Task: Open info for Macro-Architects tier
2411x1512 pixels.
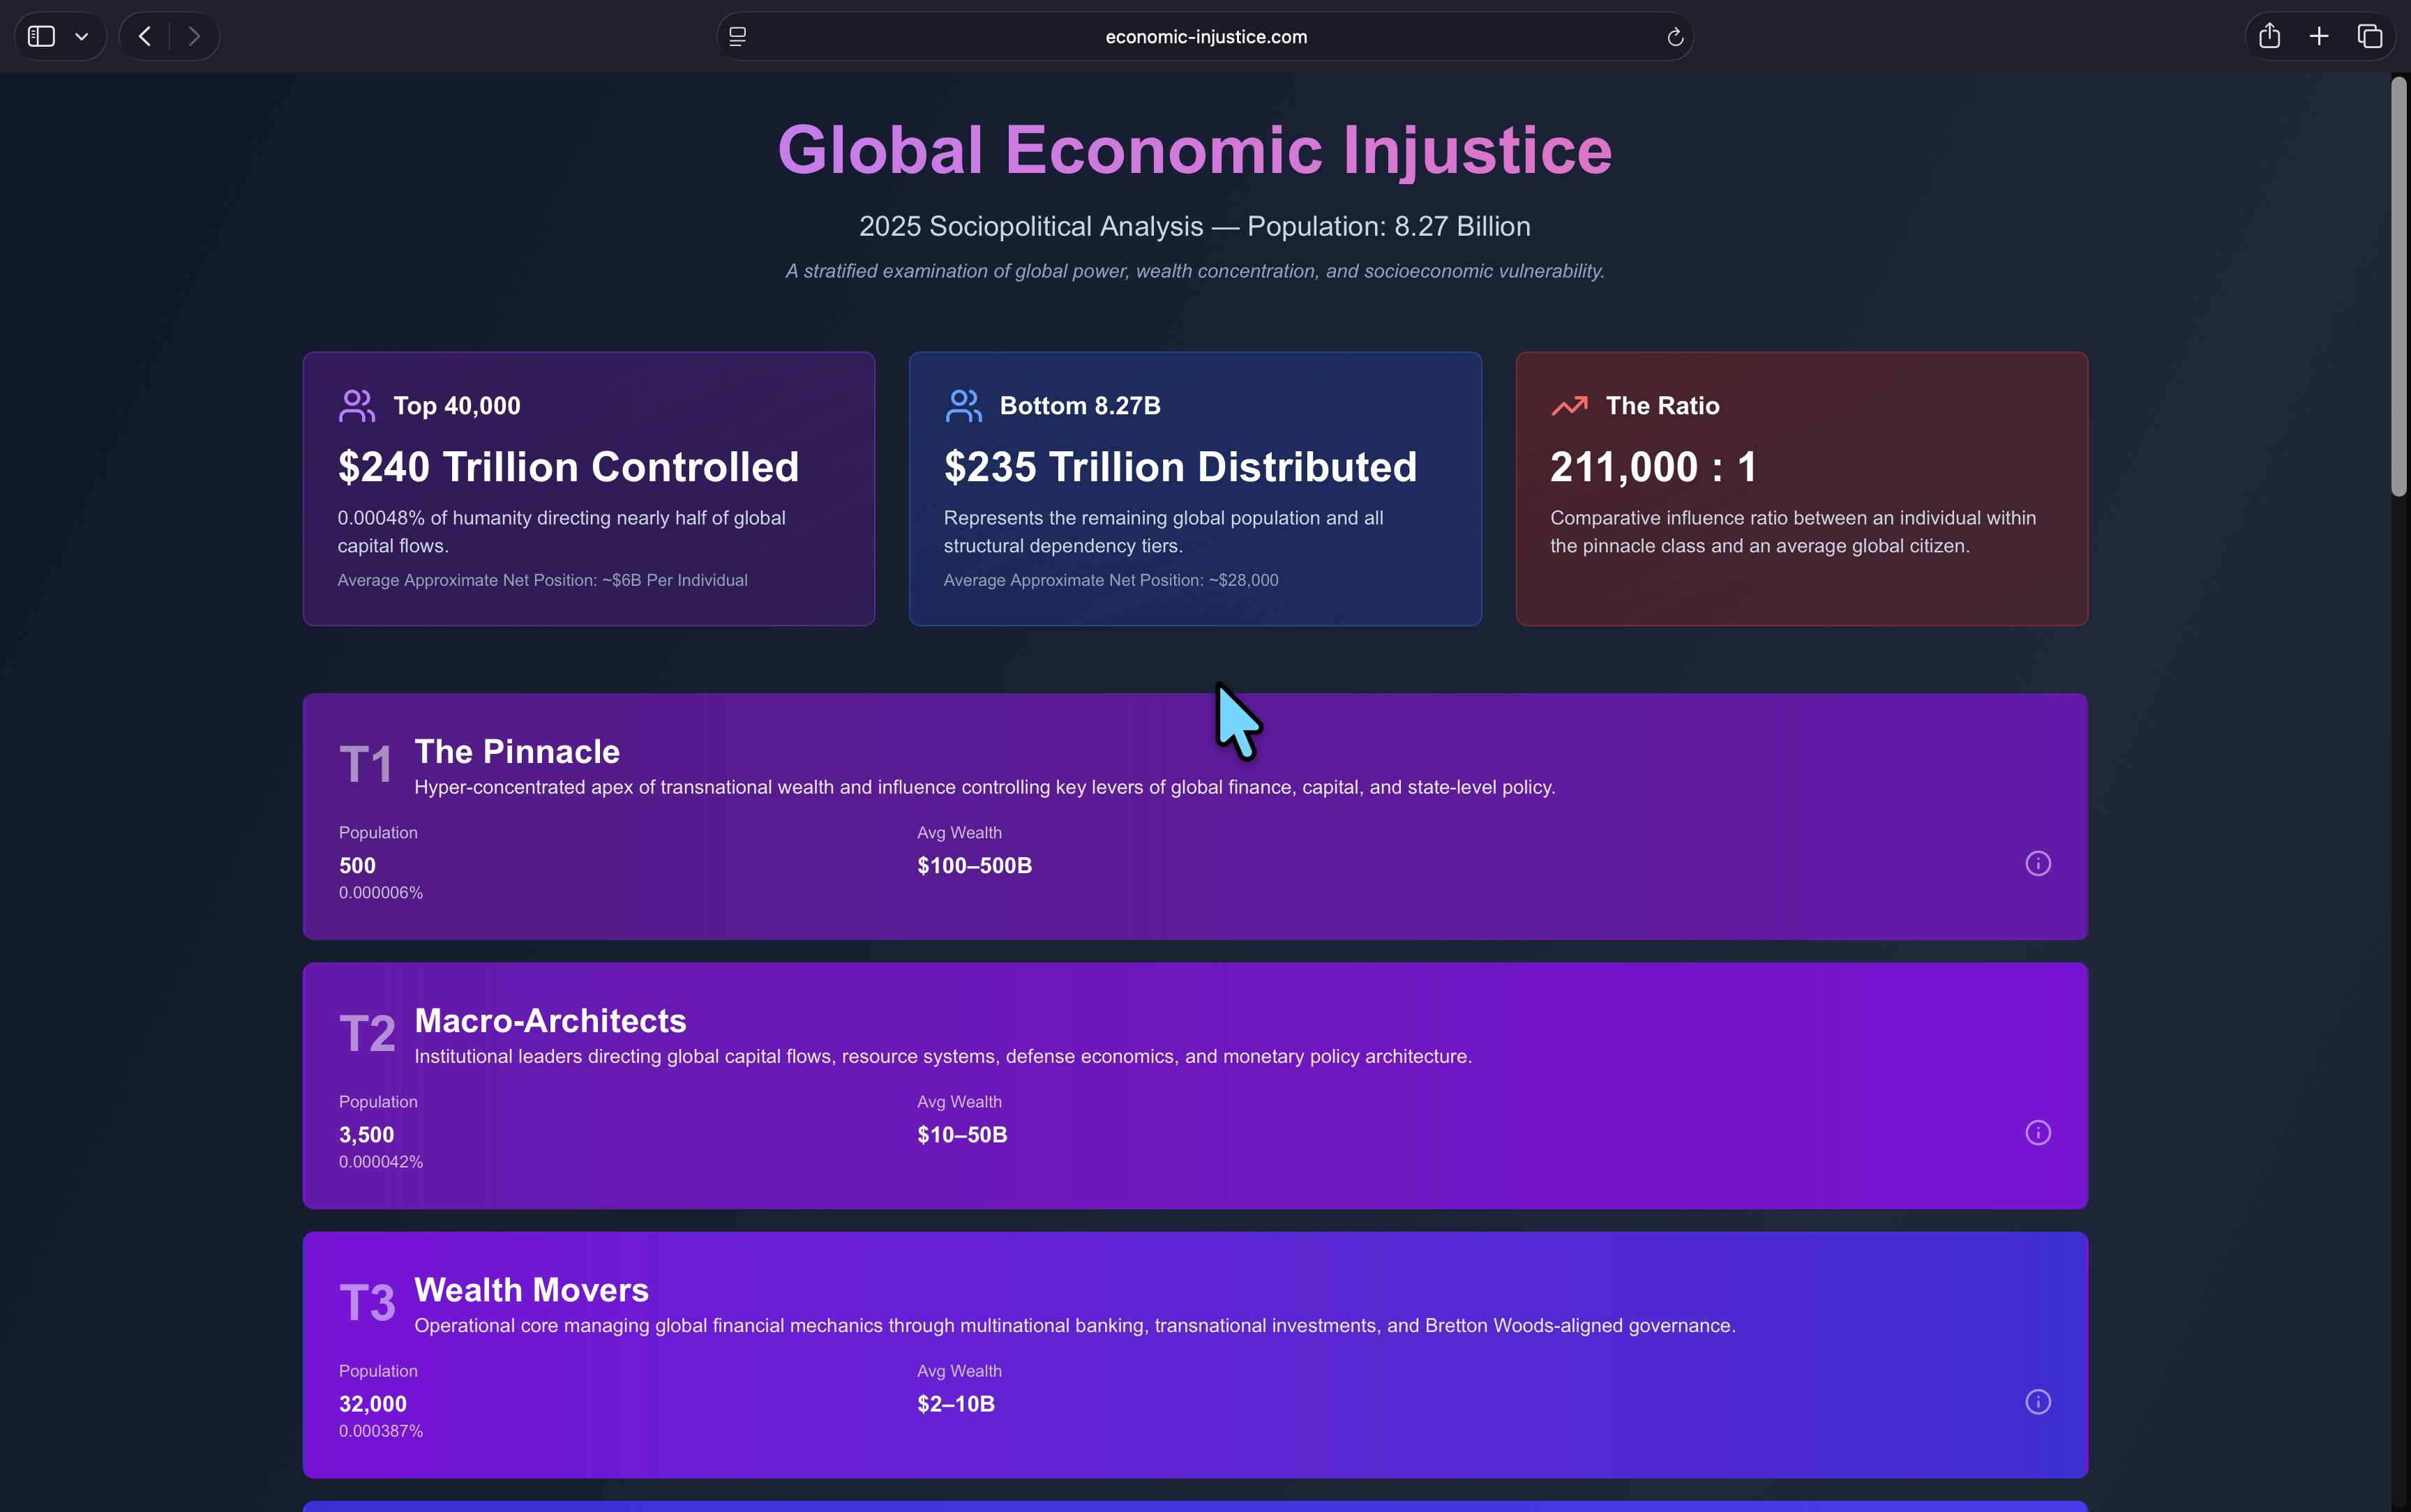Action: pyautogui.click(x=2038, y=1133)
